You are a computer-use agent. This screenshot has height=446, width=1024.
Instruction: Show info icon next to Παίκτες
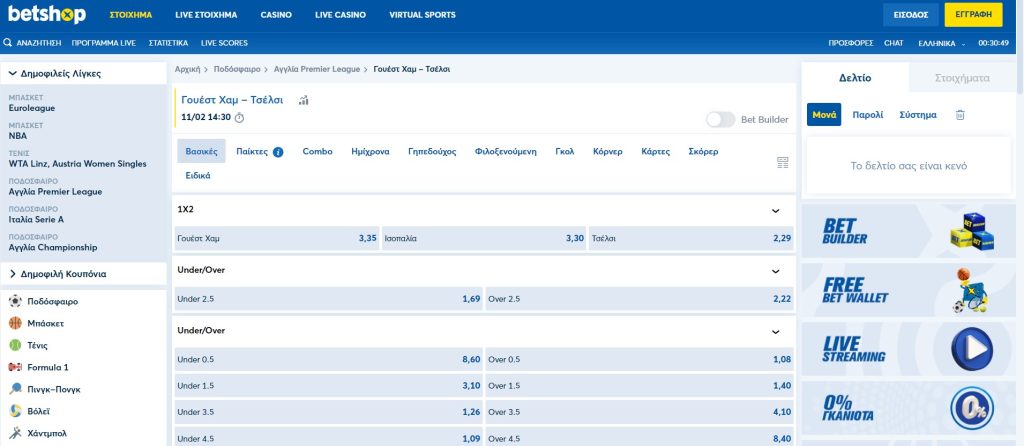click(x=278, y=152)
